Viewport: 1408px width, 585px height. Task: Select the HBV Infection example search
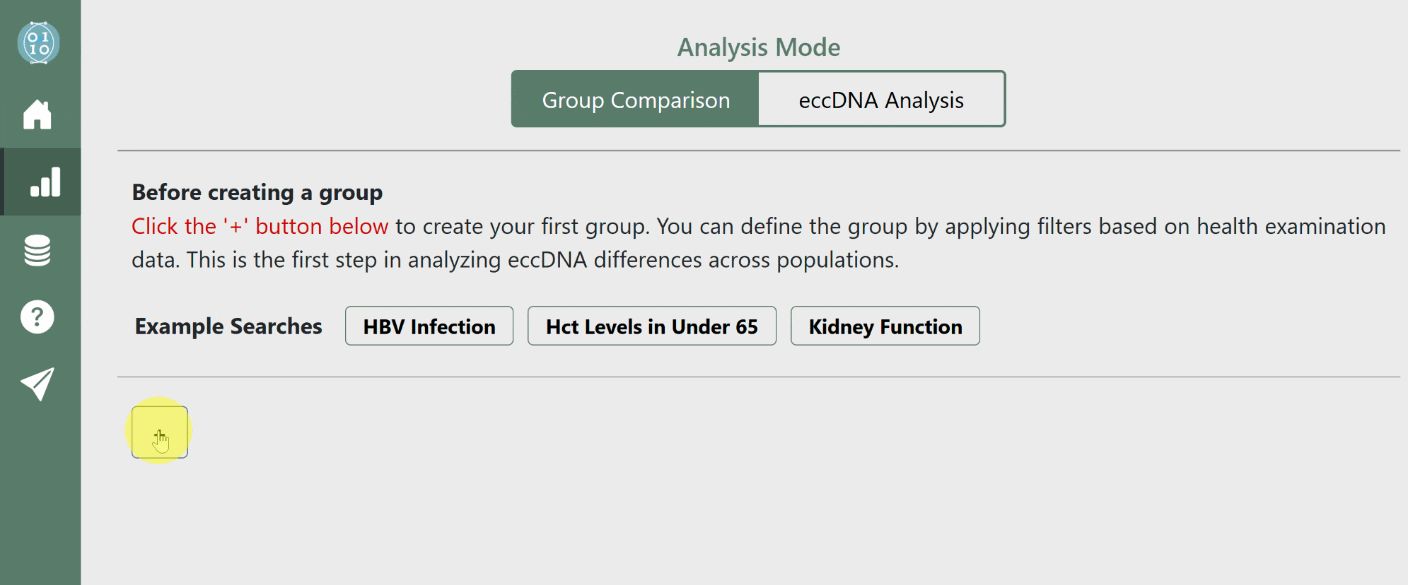click(429, 327)
